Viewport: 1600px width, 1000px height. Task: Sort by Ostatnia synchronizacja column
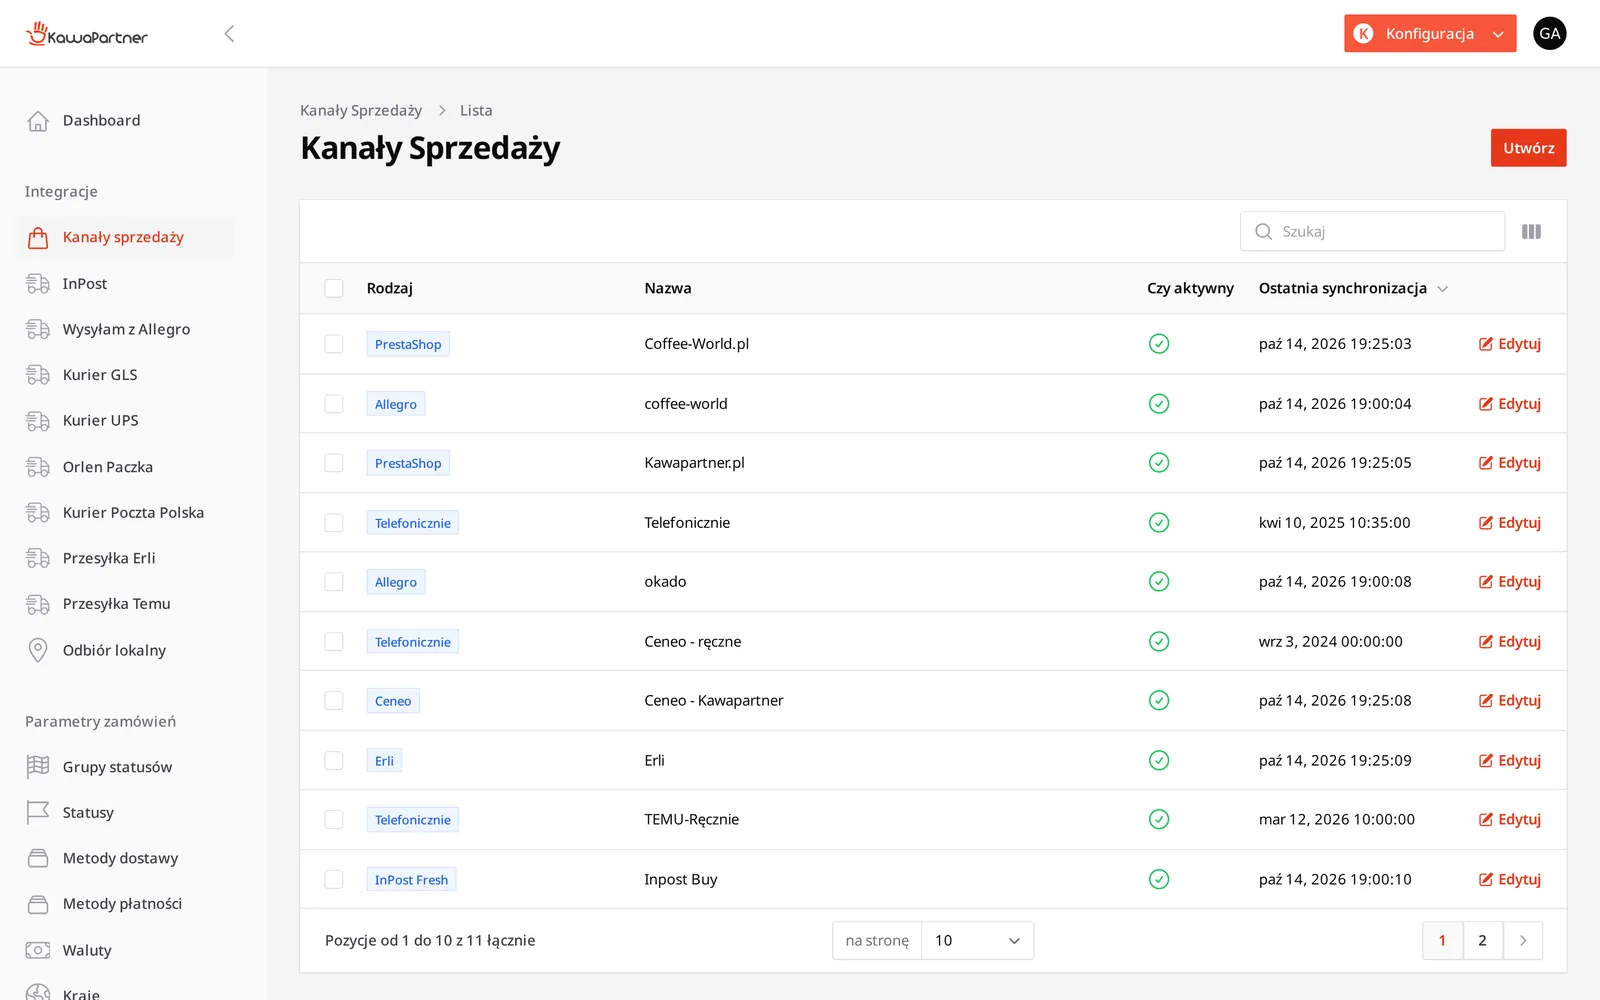[x=1353, y=288]
